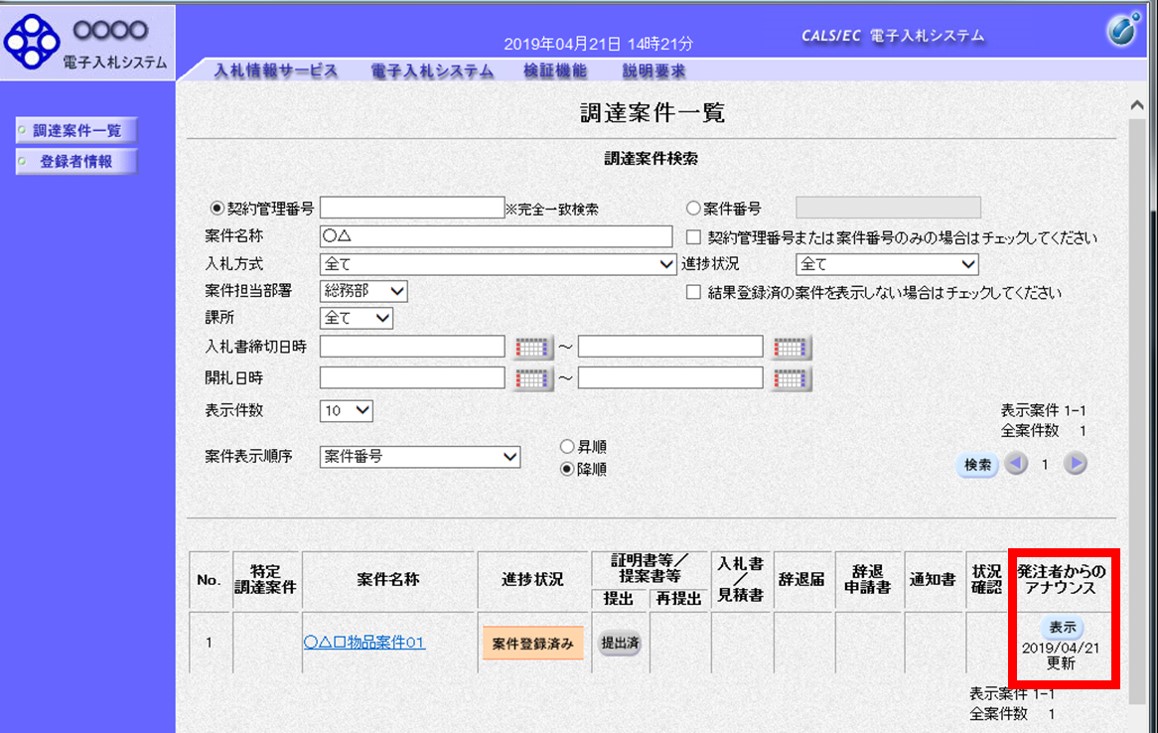Click the 案件名称 input field
Viewport: 1158px width, 733px height.
click(496, 236)
